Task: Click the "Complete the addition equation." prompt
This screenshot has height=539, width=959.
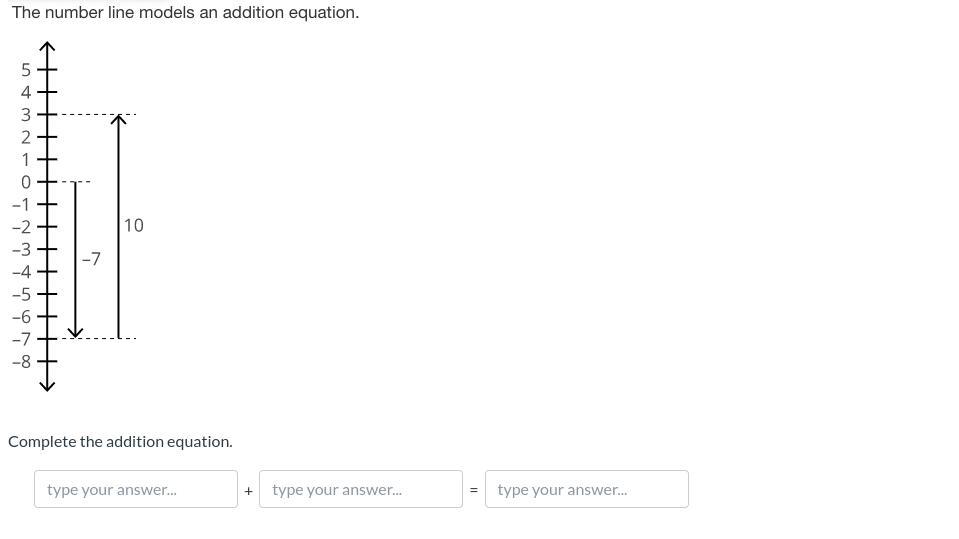Action: tap(120, 441)
